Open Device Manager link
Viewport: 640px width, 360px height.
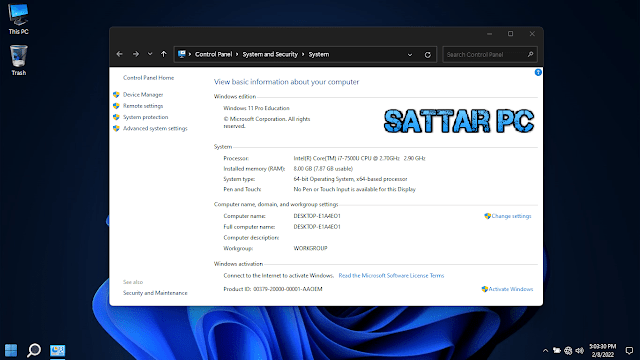[x=143, y=95]
